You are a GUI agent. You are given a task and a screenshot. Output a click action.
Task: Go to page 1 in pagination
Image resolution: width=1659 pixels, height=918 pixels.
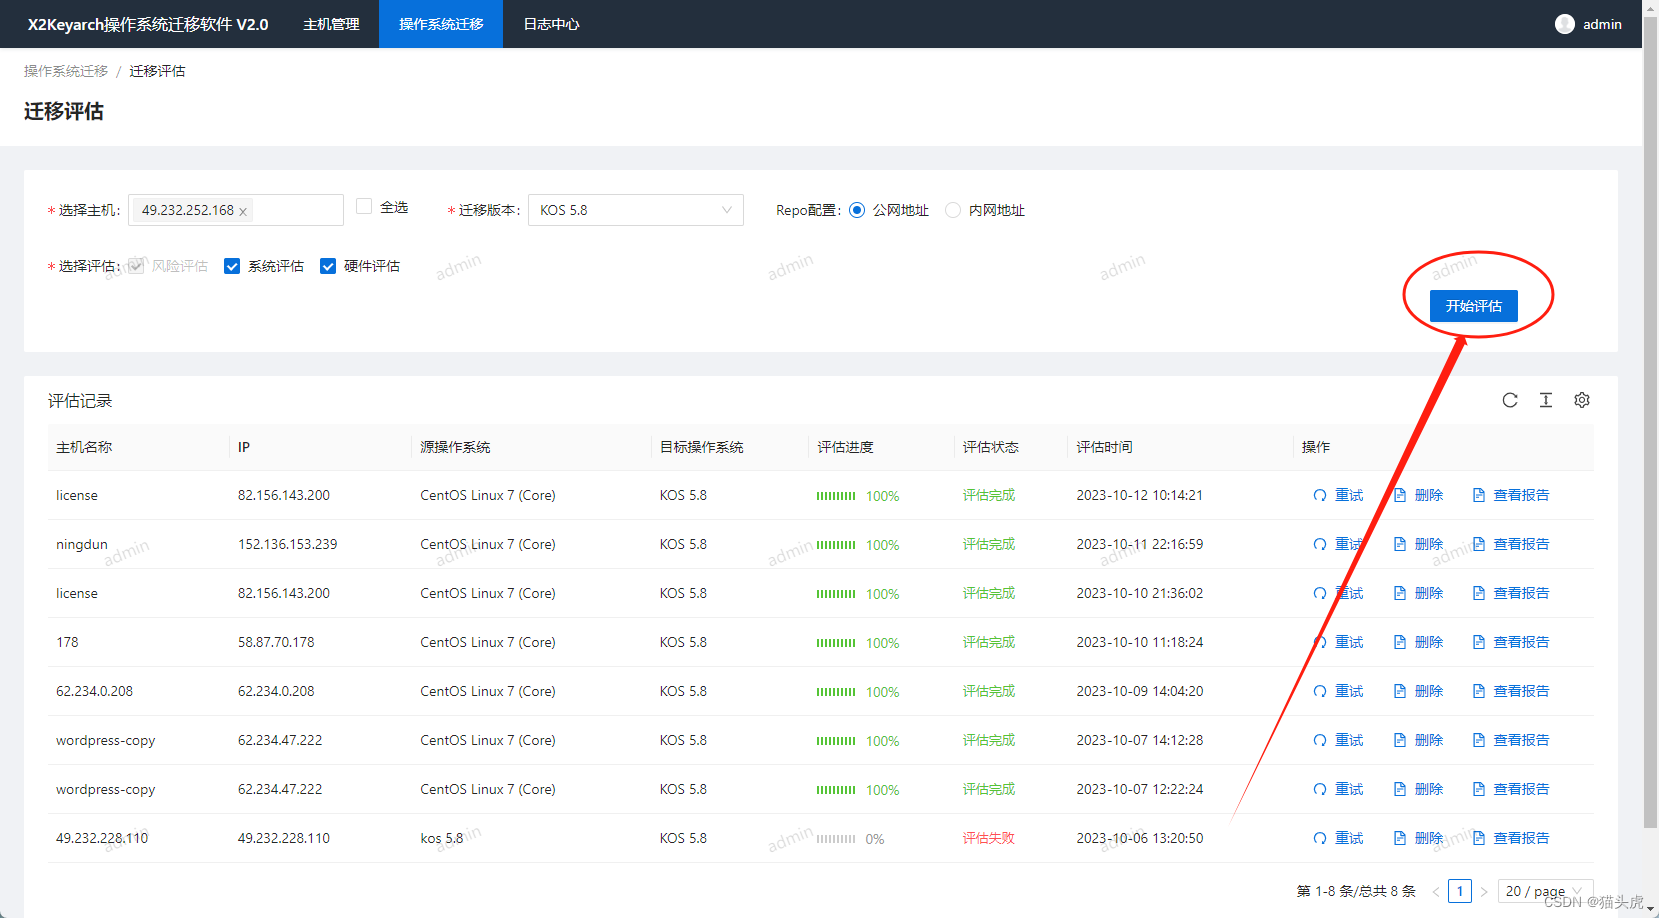1460,891
